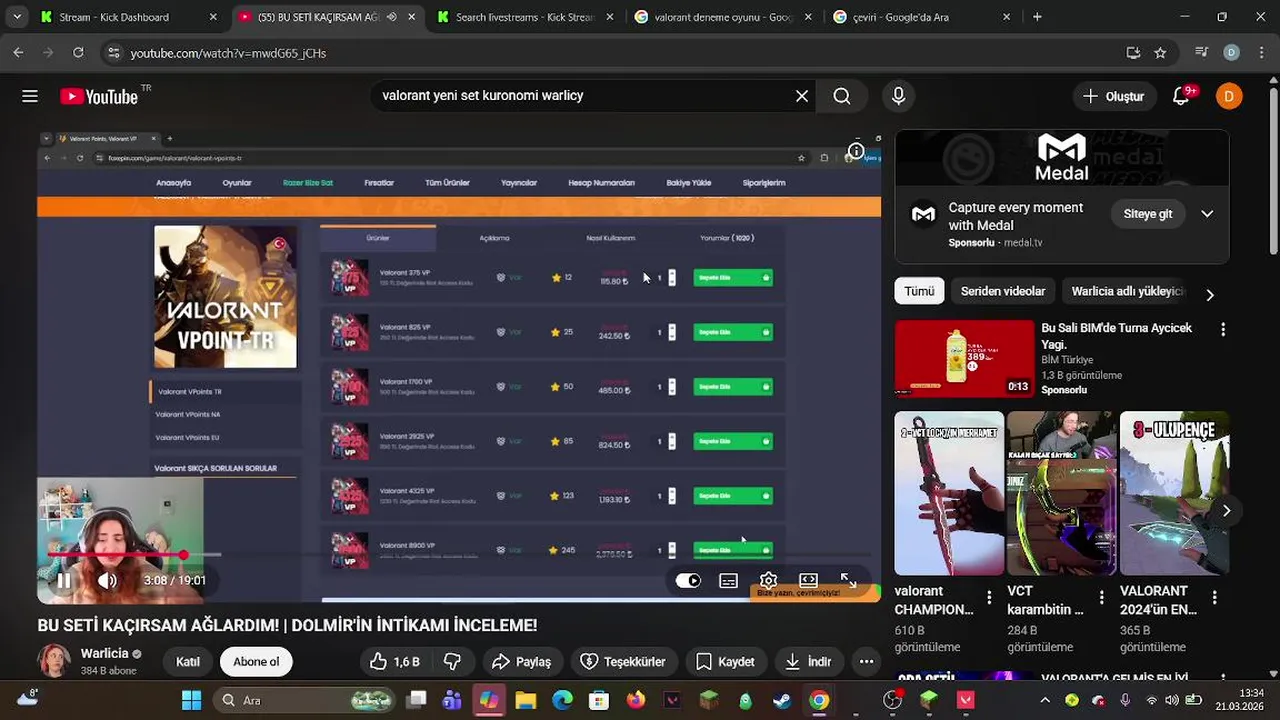Reload the page in Chrome
Viewport: 1280px width, 720px height.
(78, 53)
